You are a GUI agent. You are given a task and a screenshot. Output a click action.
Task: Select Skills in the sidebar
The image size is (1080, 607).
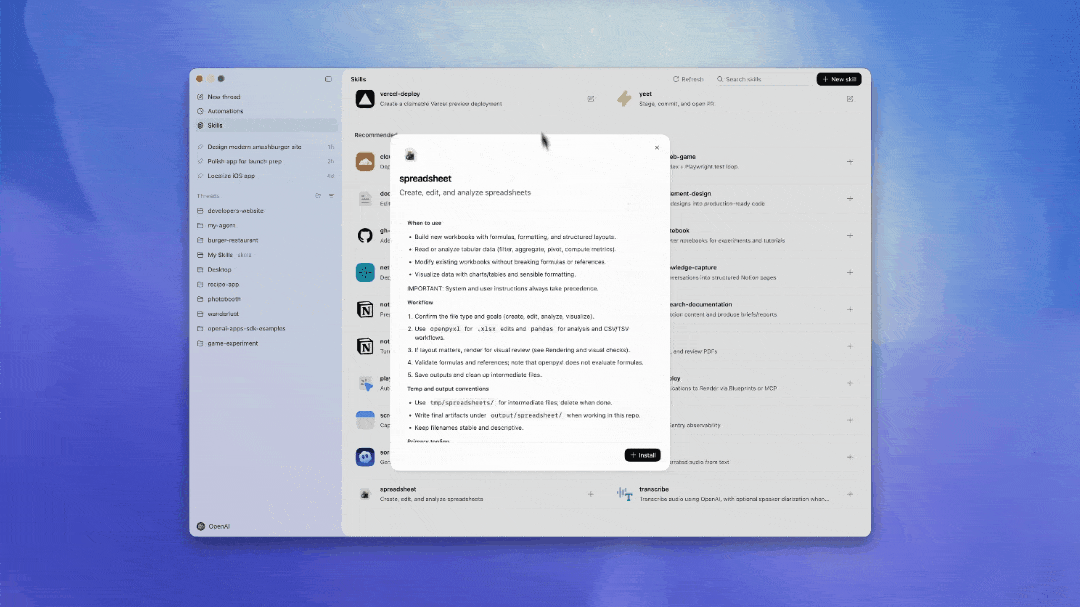pyautogui.click(x=267, y=125)
